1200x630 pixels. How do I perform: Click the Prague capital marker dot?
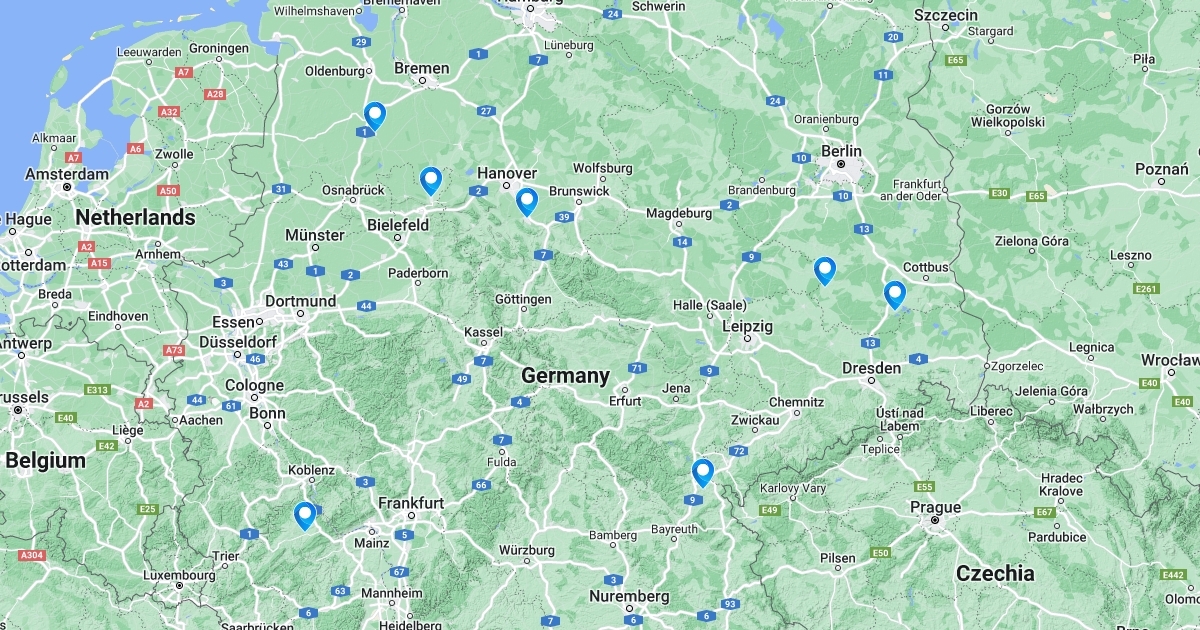point(934,520)
